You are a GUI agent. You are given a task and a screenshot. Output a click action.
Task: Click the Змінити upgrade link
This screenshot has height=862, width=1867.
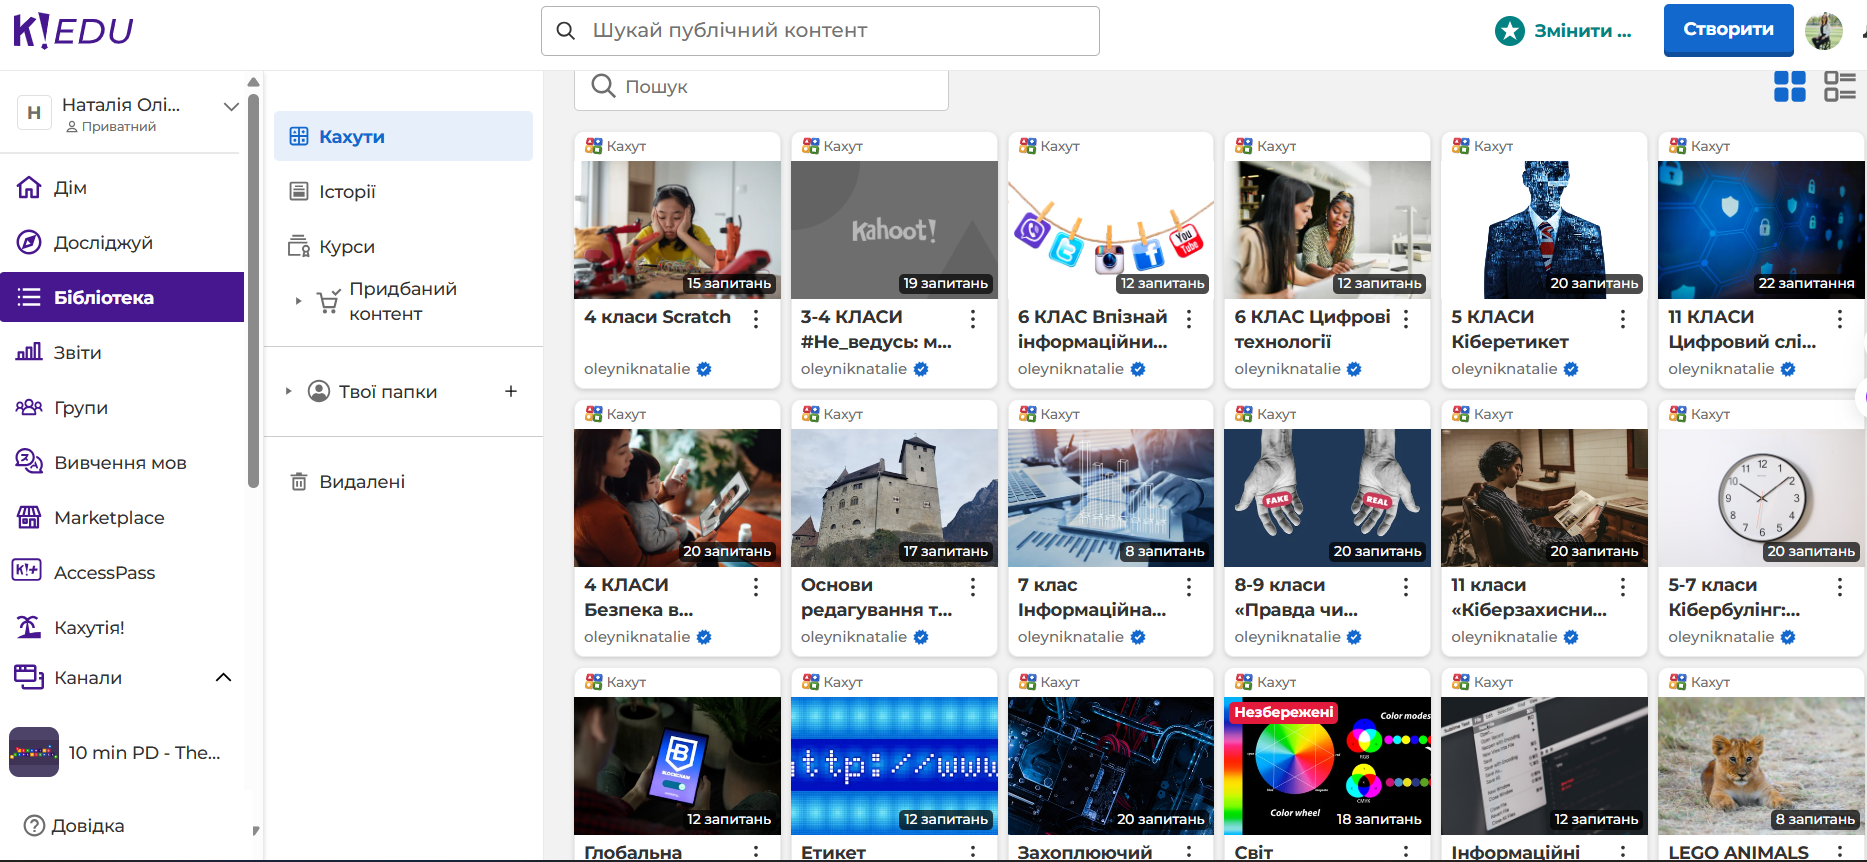click(x=1581, y=31)
